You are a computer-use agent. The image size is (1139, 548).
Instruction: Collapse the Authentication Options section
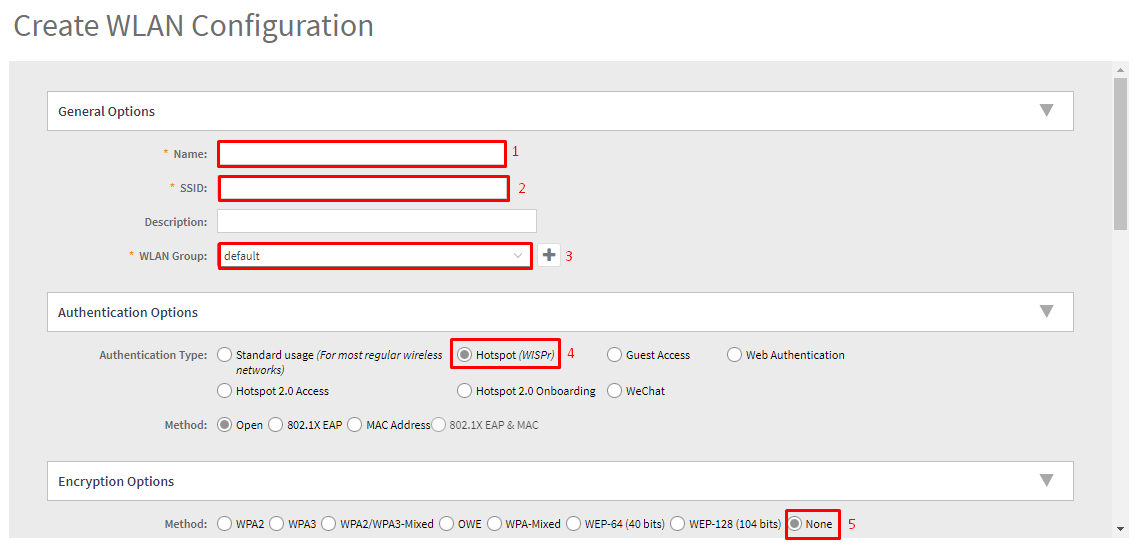pyautogui.click(x=1046, y=312)
